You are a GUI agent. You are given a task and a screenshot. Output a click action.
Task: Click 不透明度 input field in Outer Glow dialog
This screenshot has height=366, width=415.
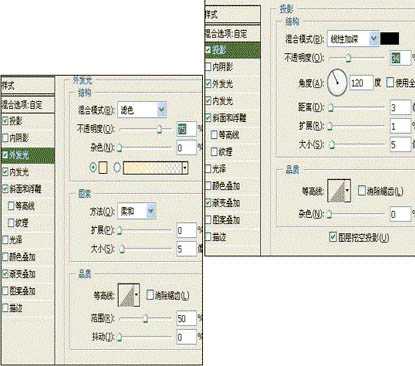186,129
